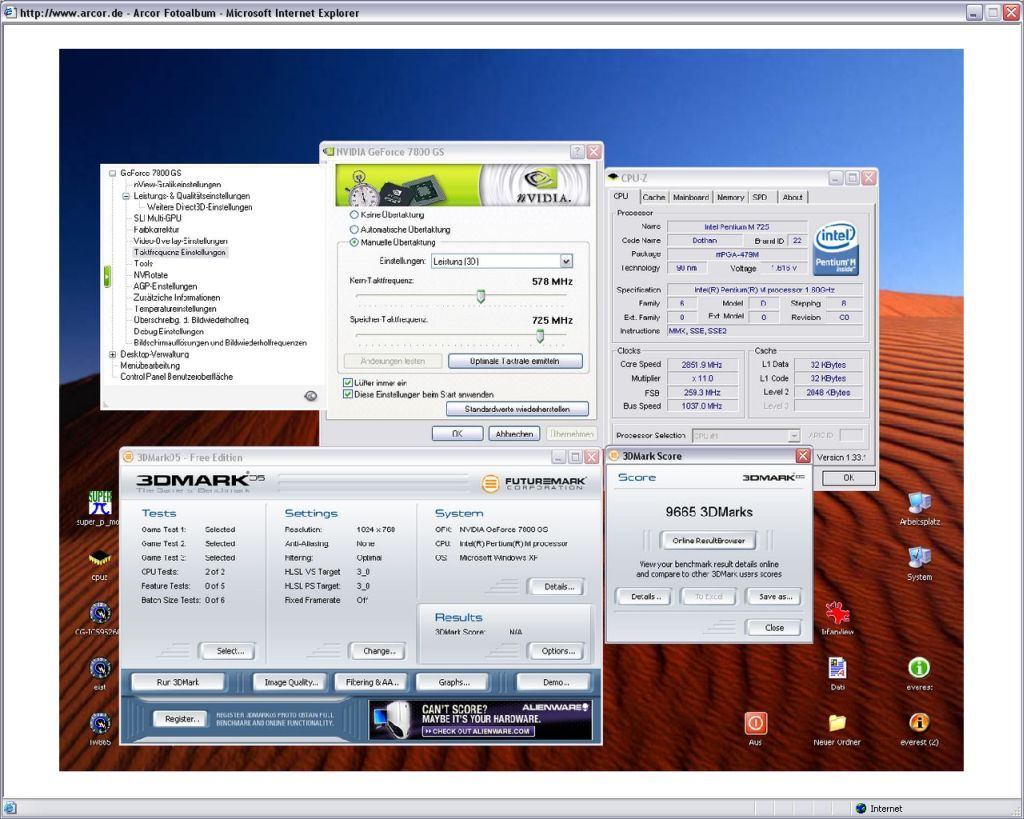Screen dimensions: 1024x819
Task: Click the red Aus power icon
Action: [x=756, y=723]
